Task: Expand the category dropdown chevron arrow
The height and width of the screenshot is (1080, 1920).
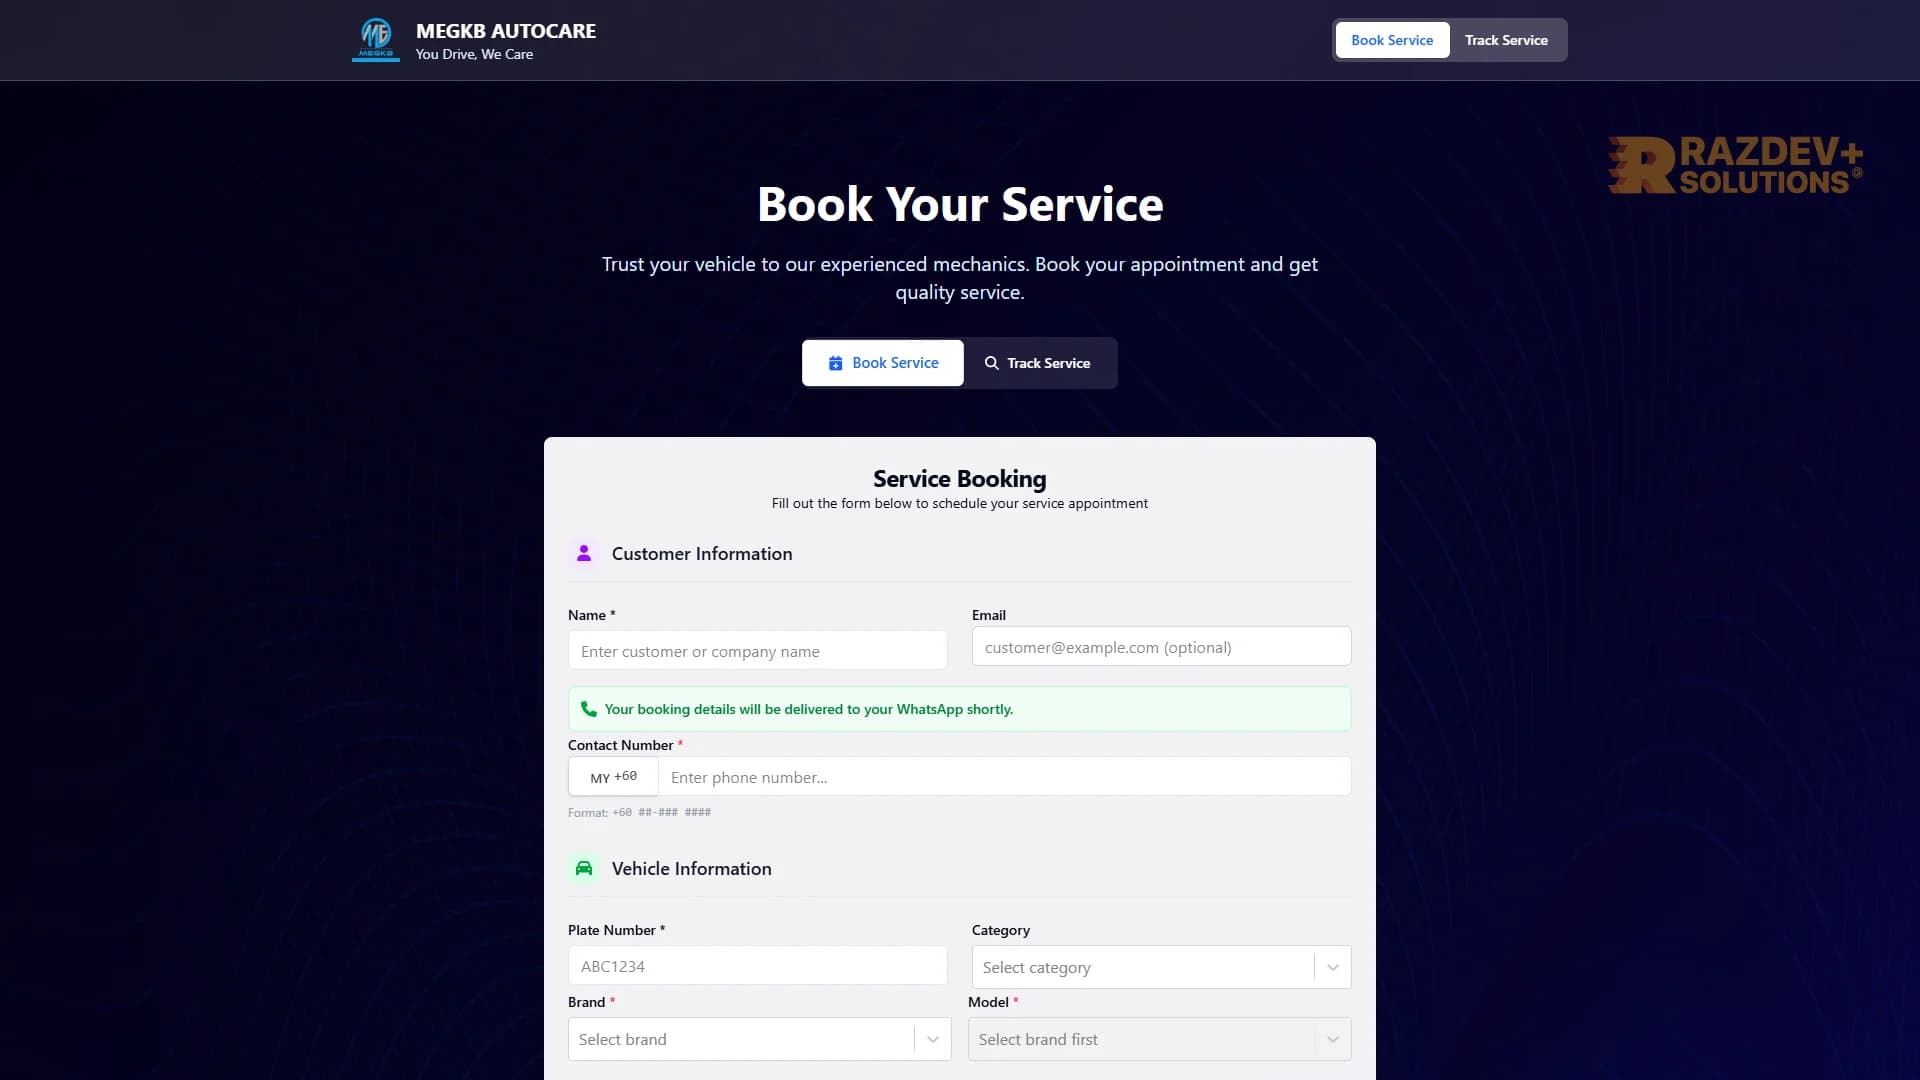Action: point(1333,967)
